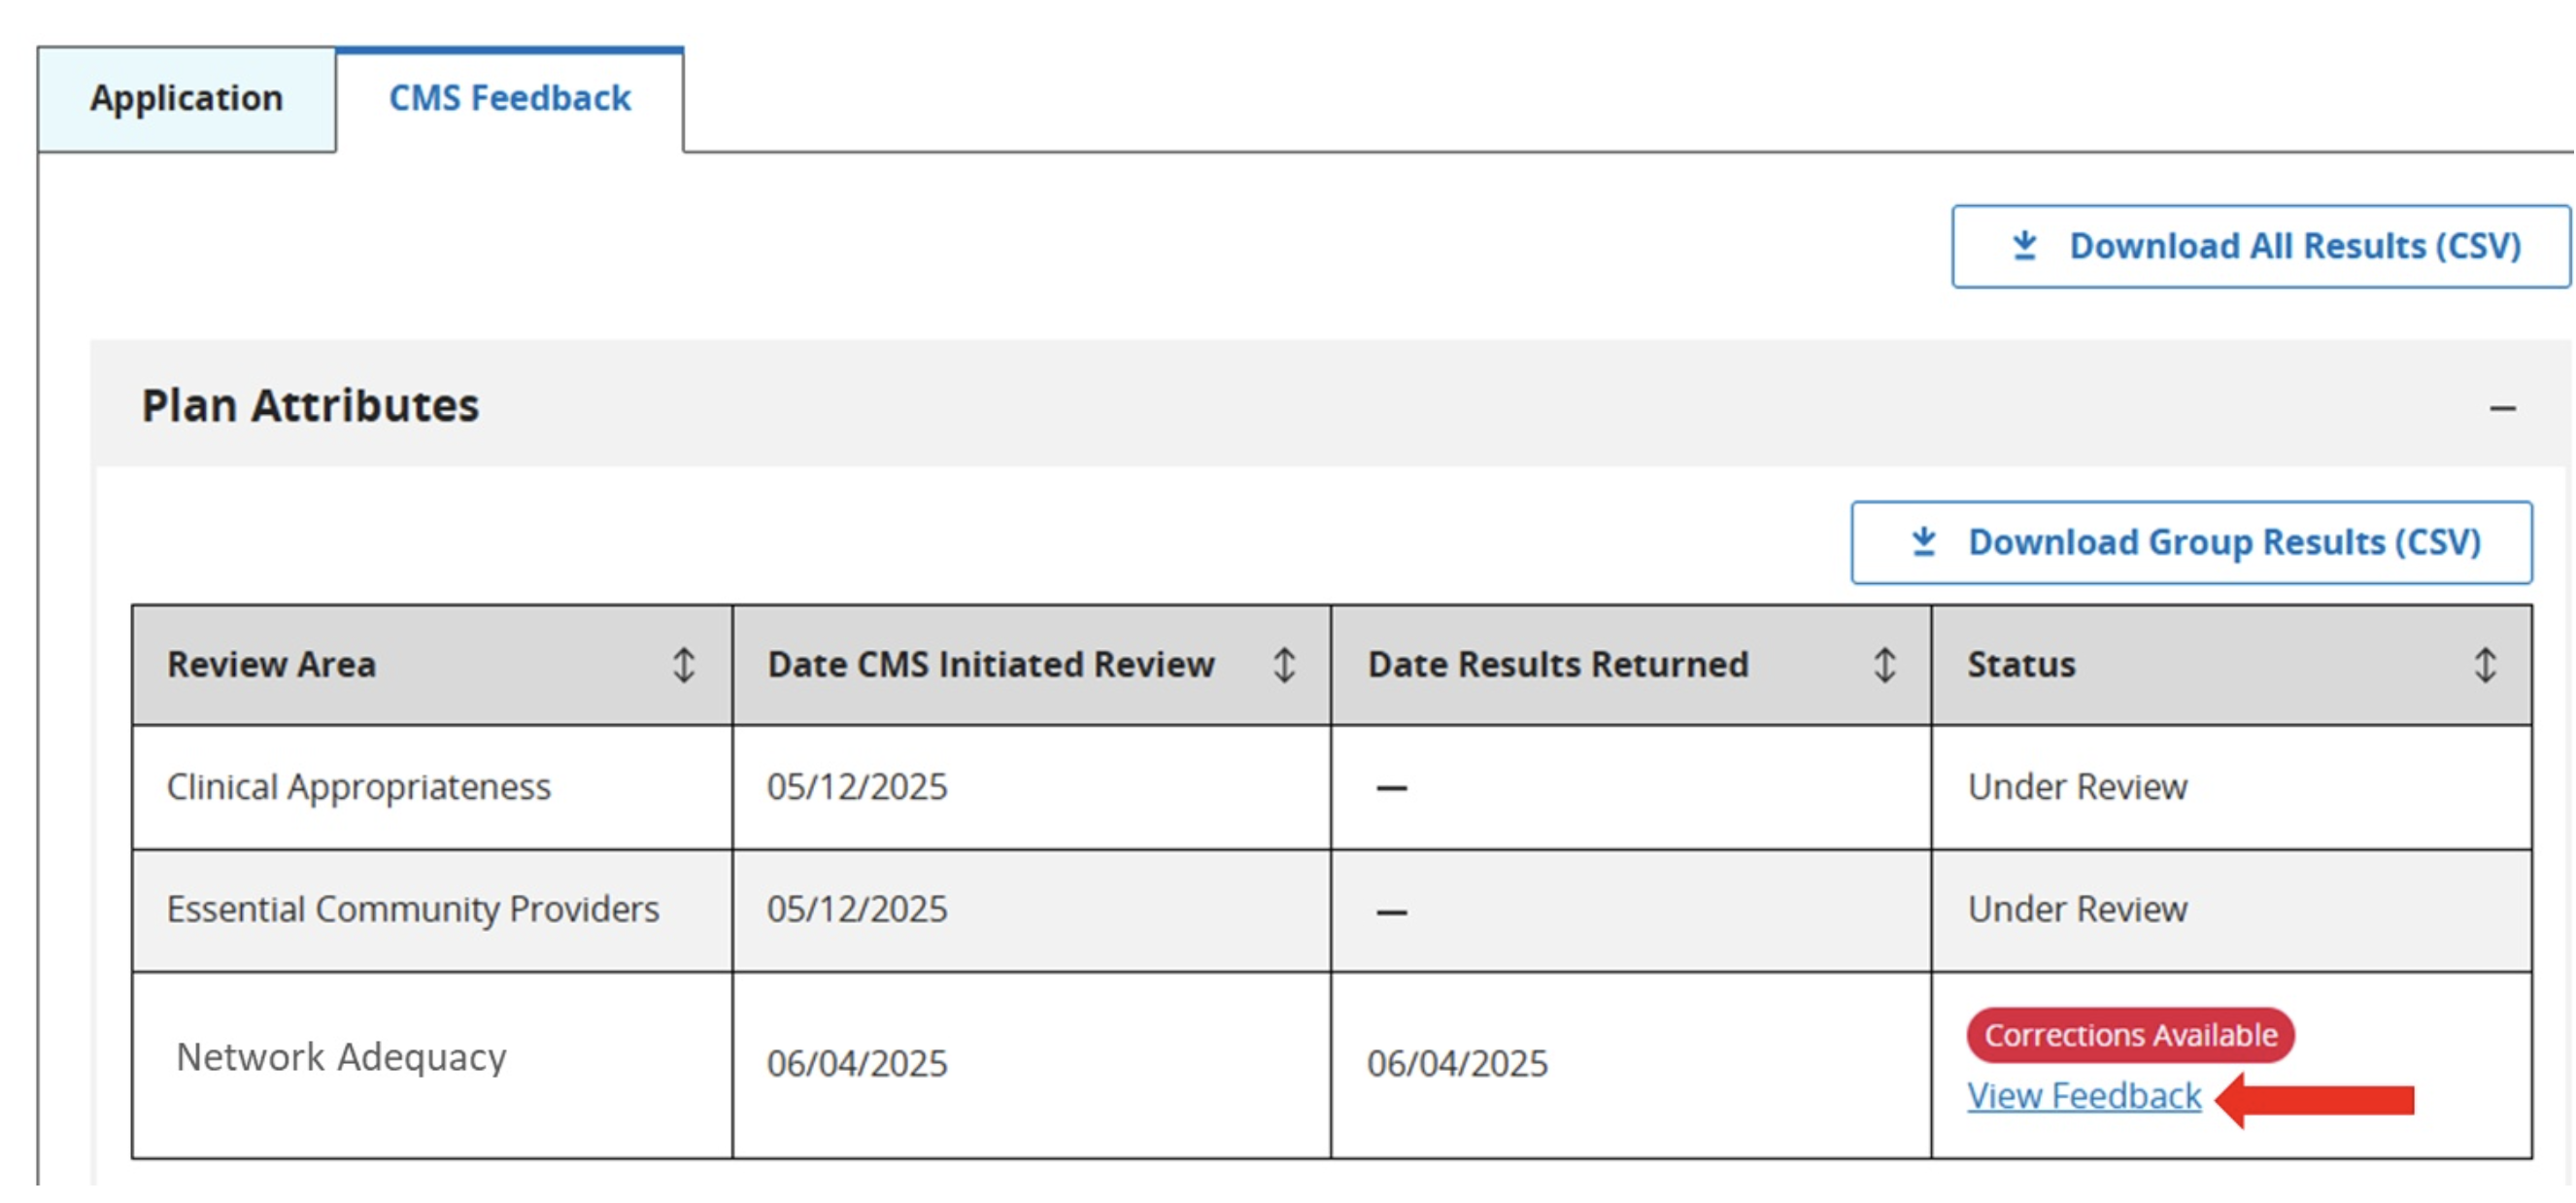The image size is (2576, 1203).
Task: Sort by Date CMS Initiated Review arrows
Action: 1284,665
